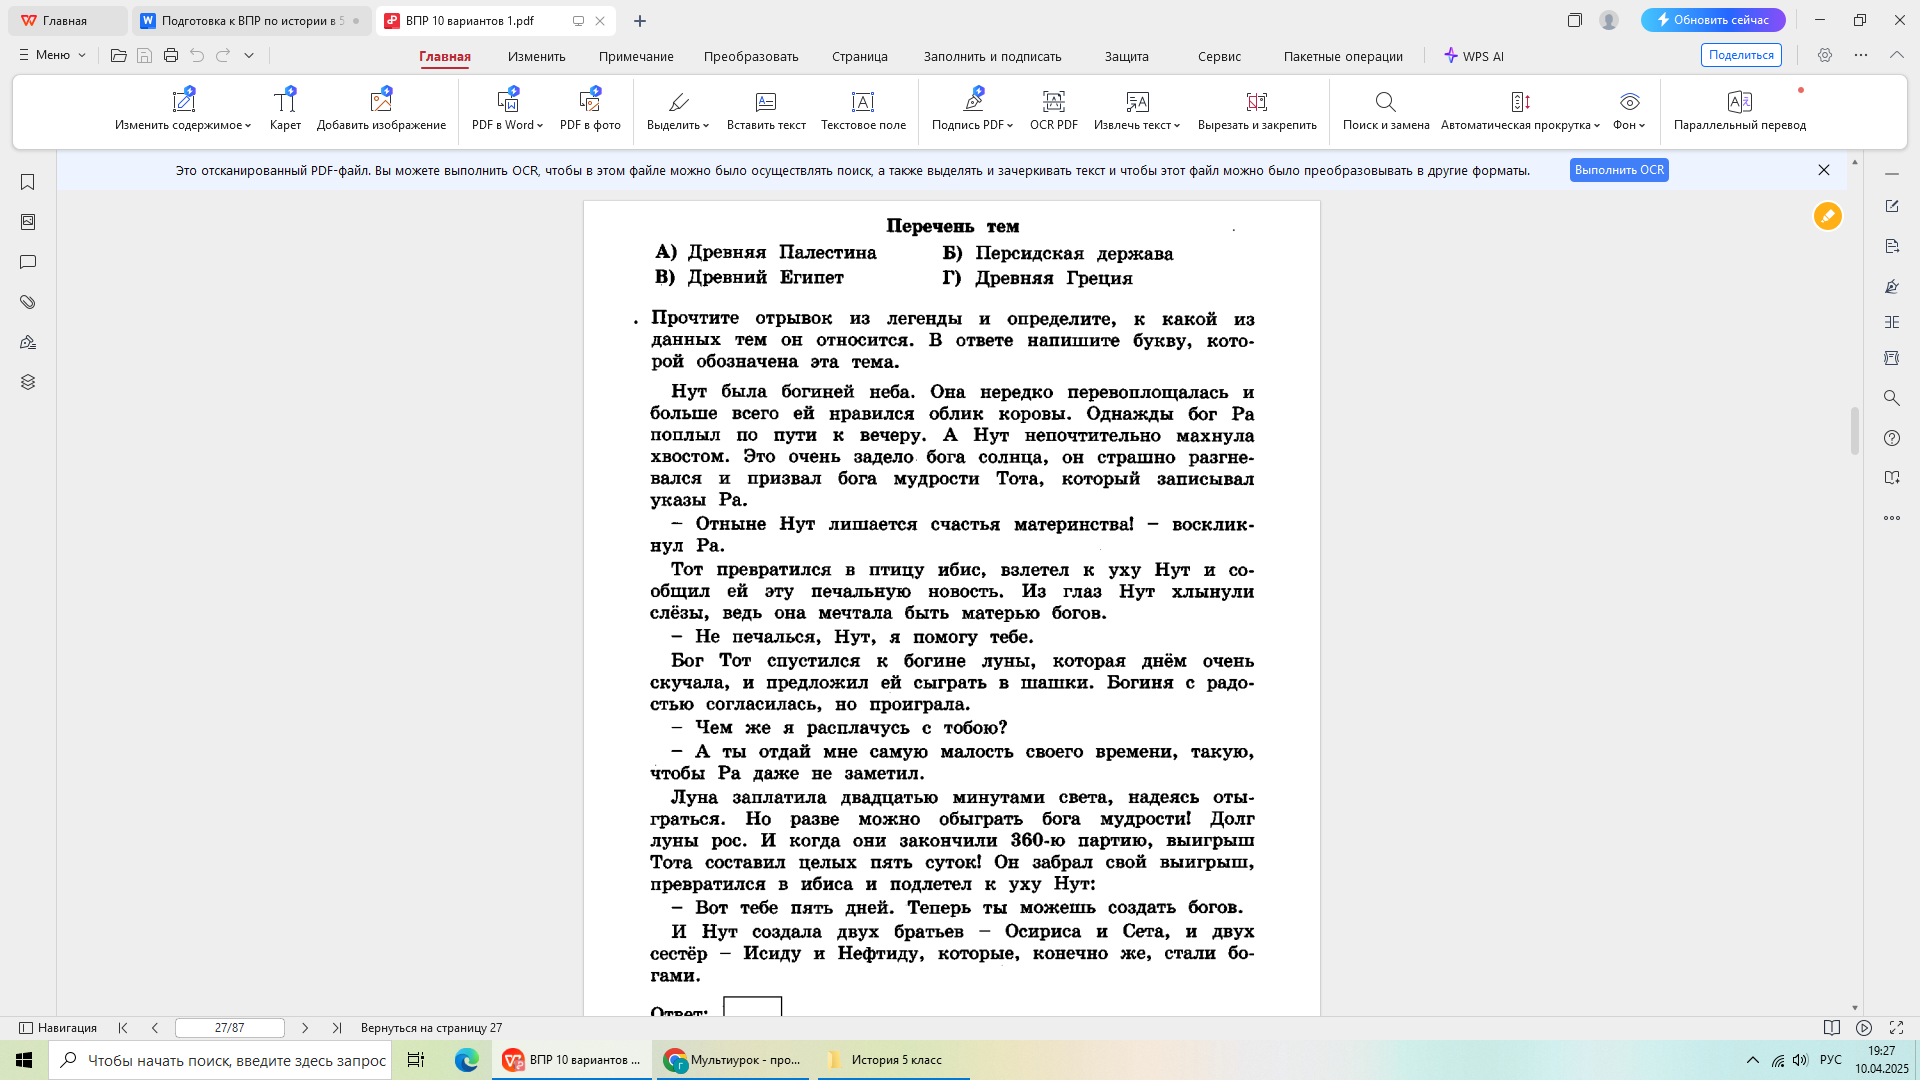The height and width of the screenshot is (1080, 1920).
Task: Launch Параллельный перевод
Action: coord(1740,110)
